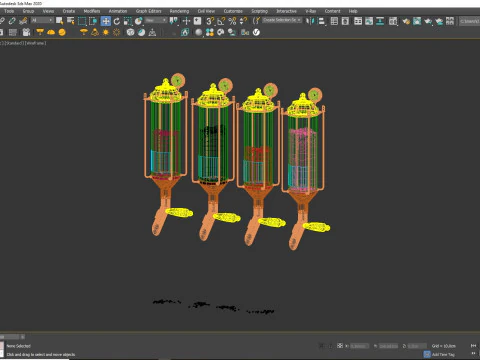Open the Customize menu
The image size is (480, 360).
click(233, 11)
